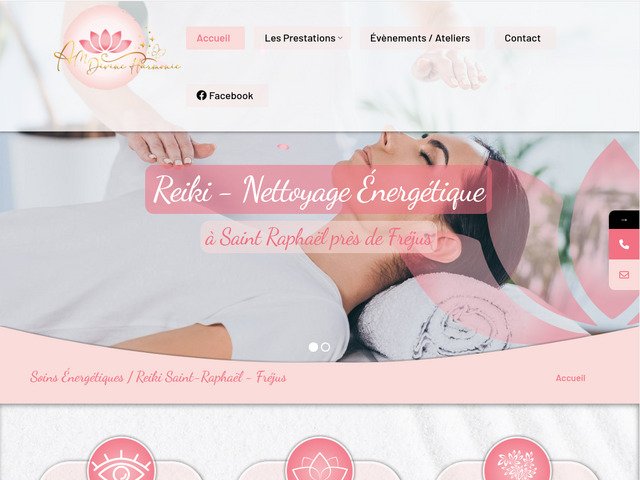Open the Contact page
The image size is (640, 480).
point(524,38)
